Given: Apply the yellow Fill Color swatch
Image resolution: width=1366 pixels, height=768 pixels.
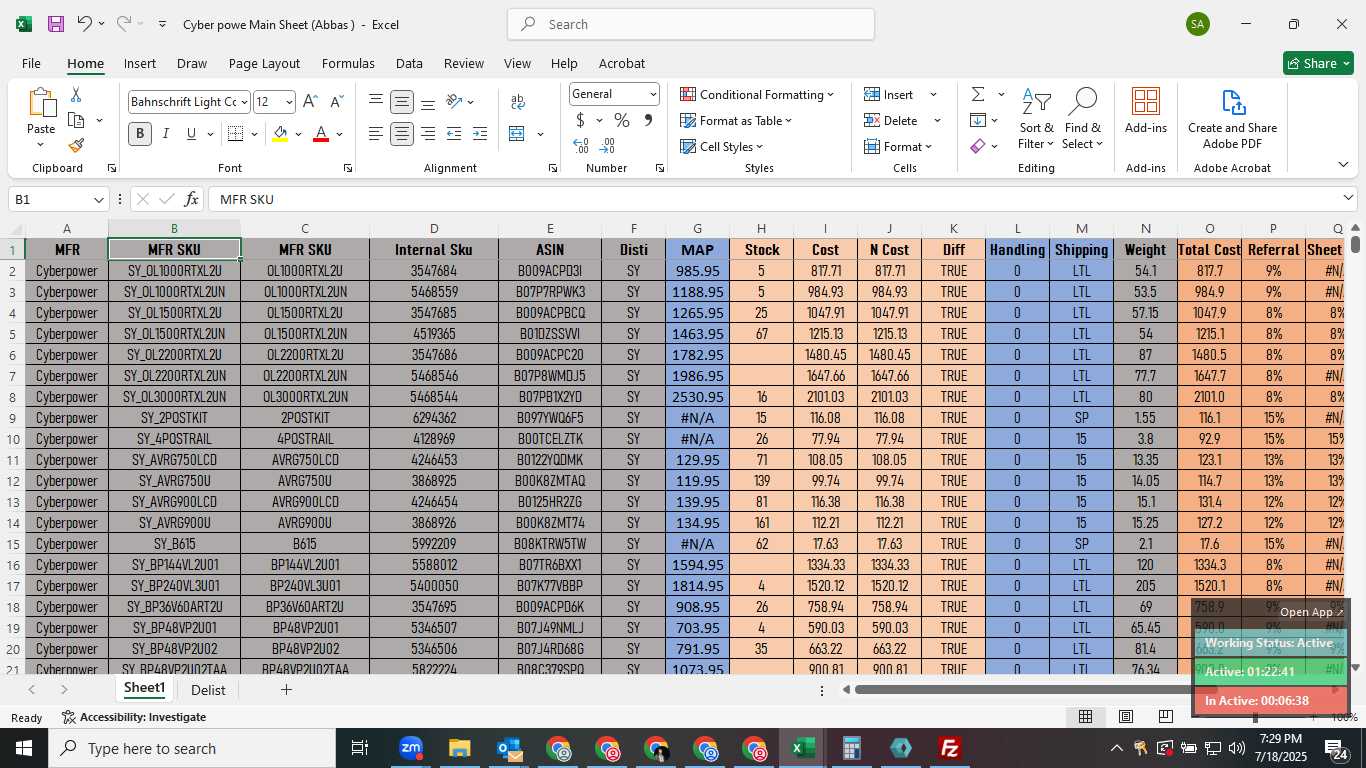Looking at the screenshot, I should 280,134.
